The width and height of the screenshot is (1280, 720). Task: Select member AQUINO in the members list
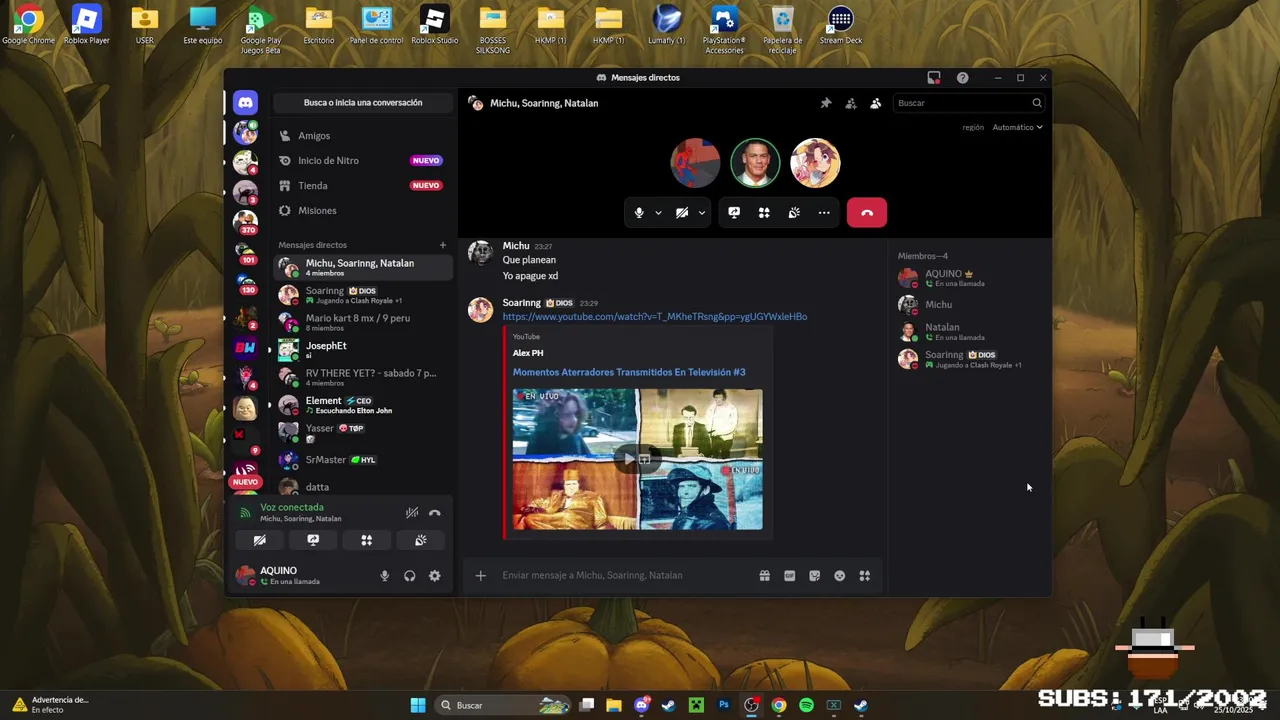970,278
